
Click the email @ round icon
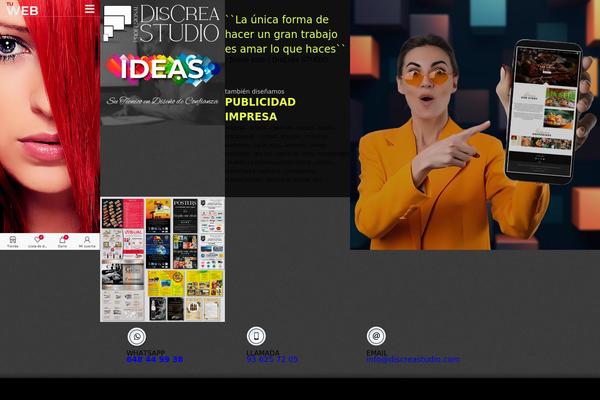376,336
